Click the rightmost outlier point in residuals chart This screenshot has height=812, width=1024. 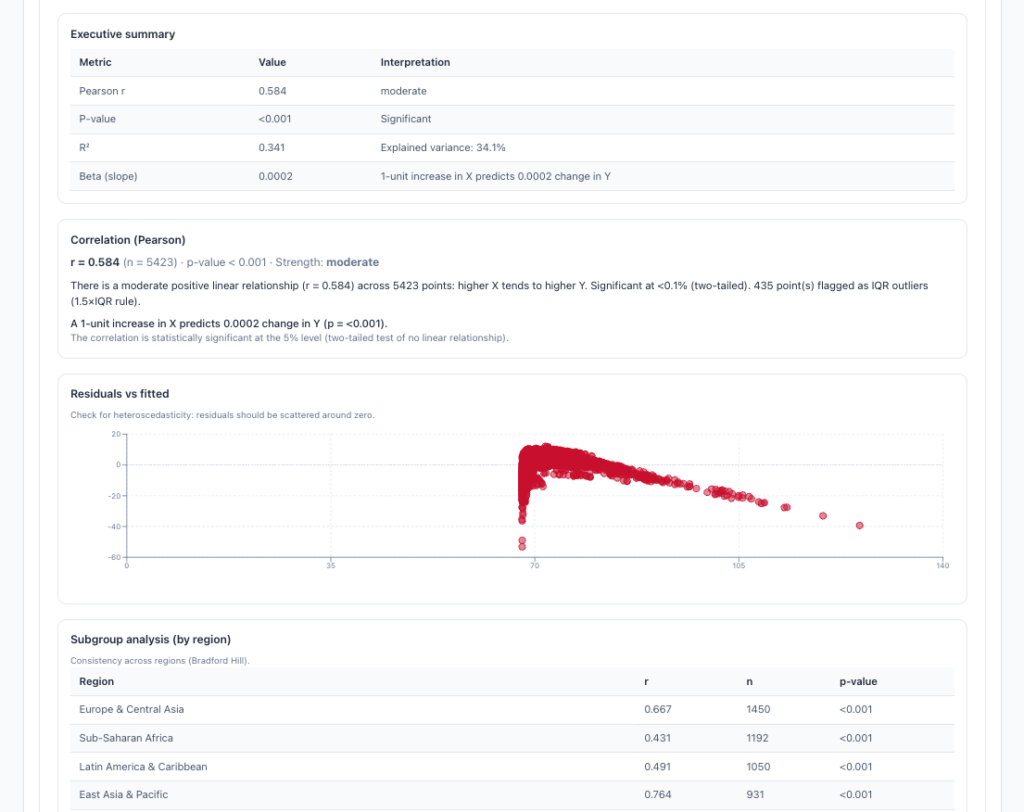(x=860, y=525)
